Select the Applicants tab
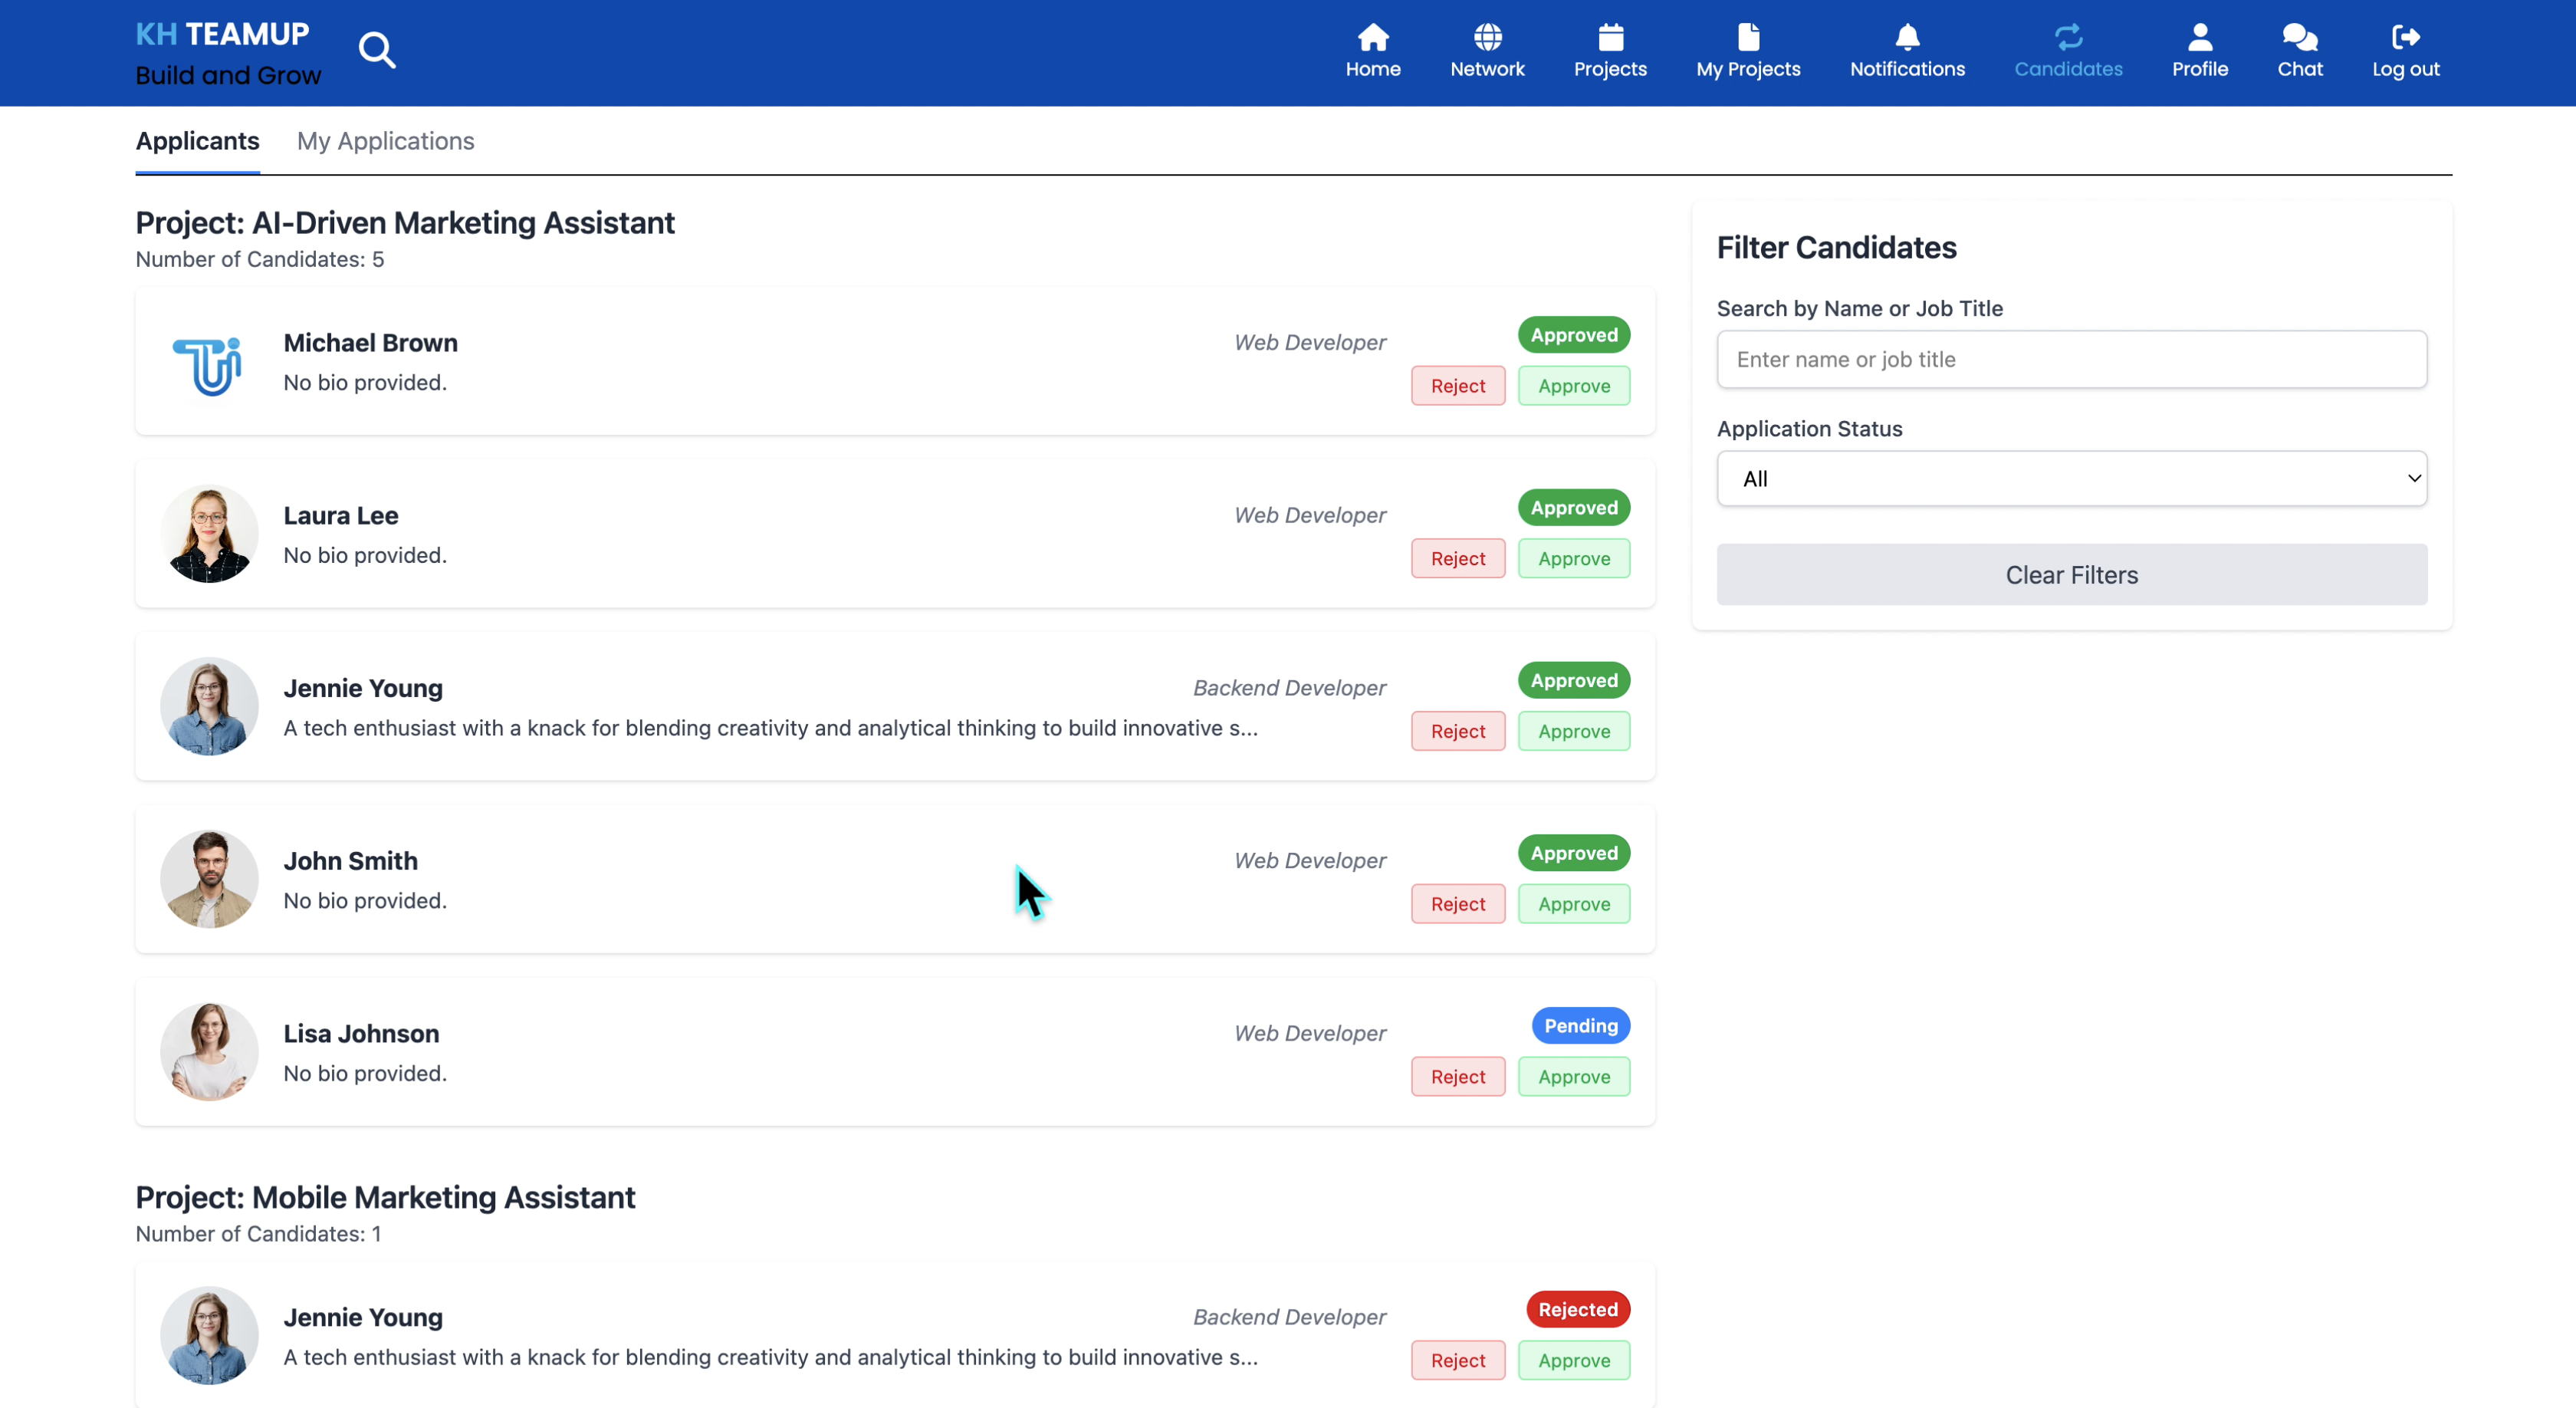This screenshot has width=2576, height=1408. pyautogui.click(x=197, y=141)
